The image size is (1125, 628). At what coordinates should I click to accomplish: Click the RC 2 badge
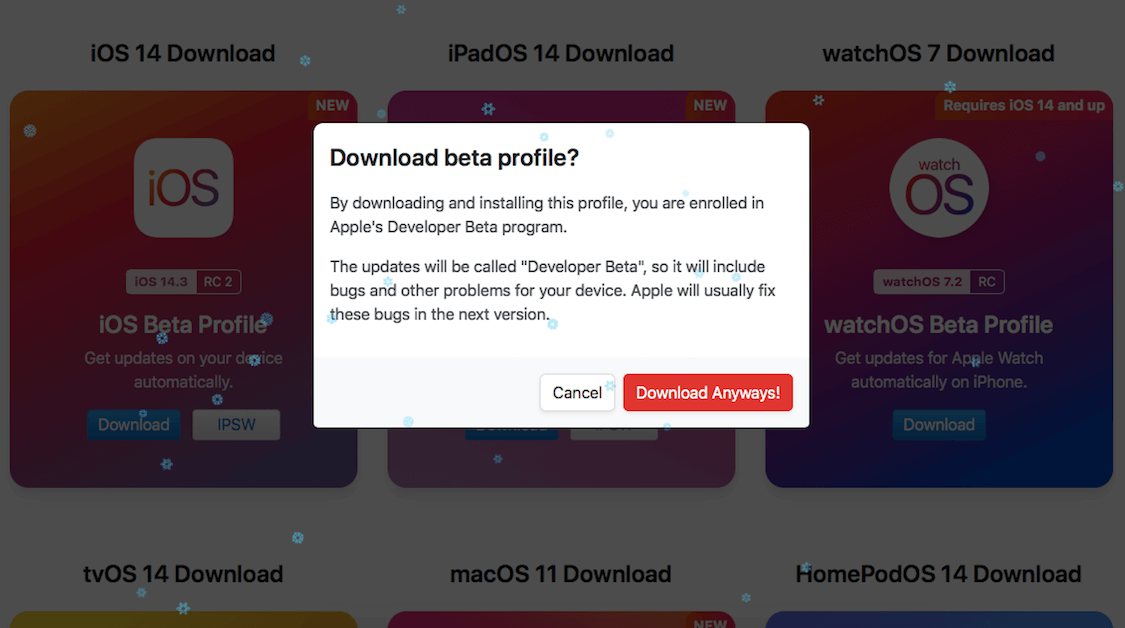(x=218, y=282)
